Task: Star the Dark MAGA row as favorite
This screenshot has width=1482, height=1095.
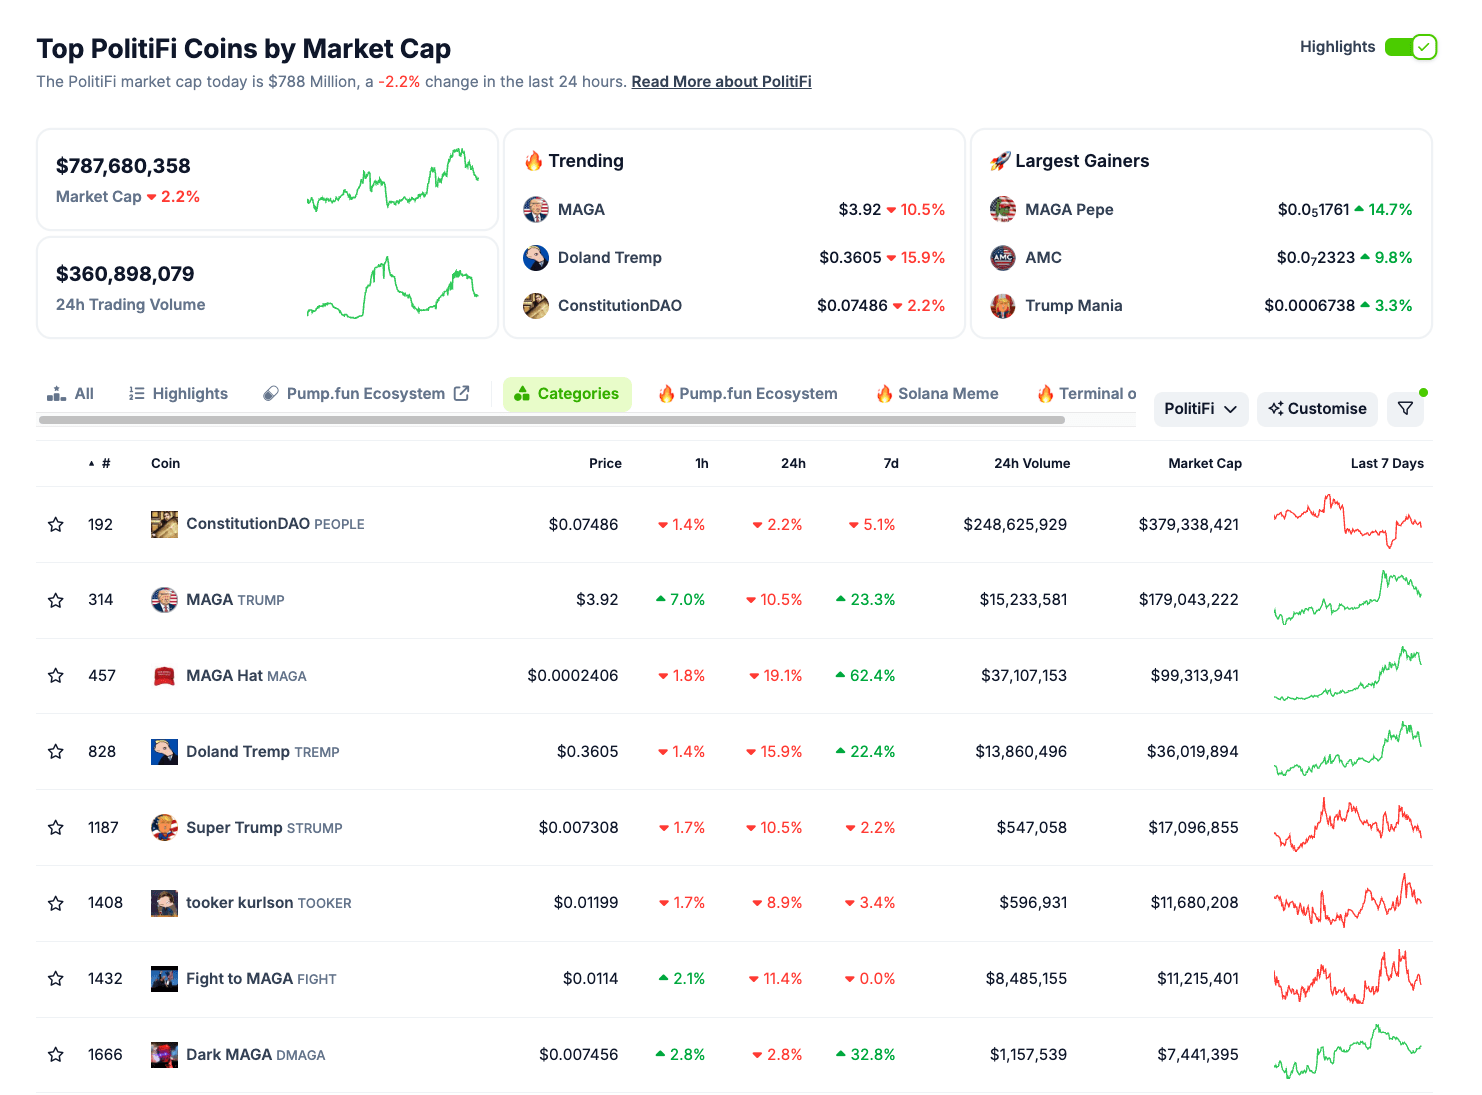Action: [56, 1055]
